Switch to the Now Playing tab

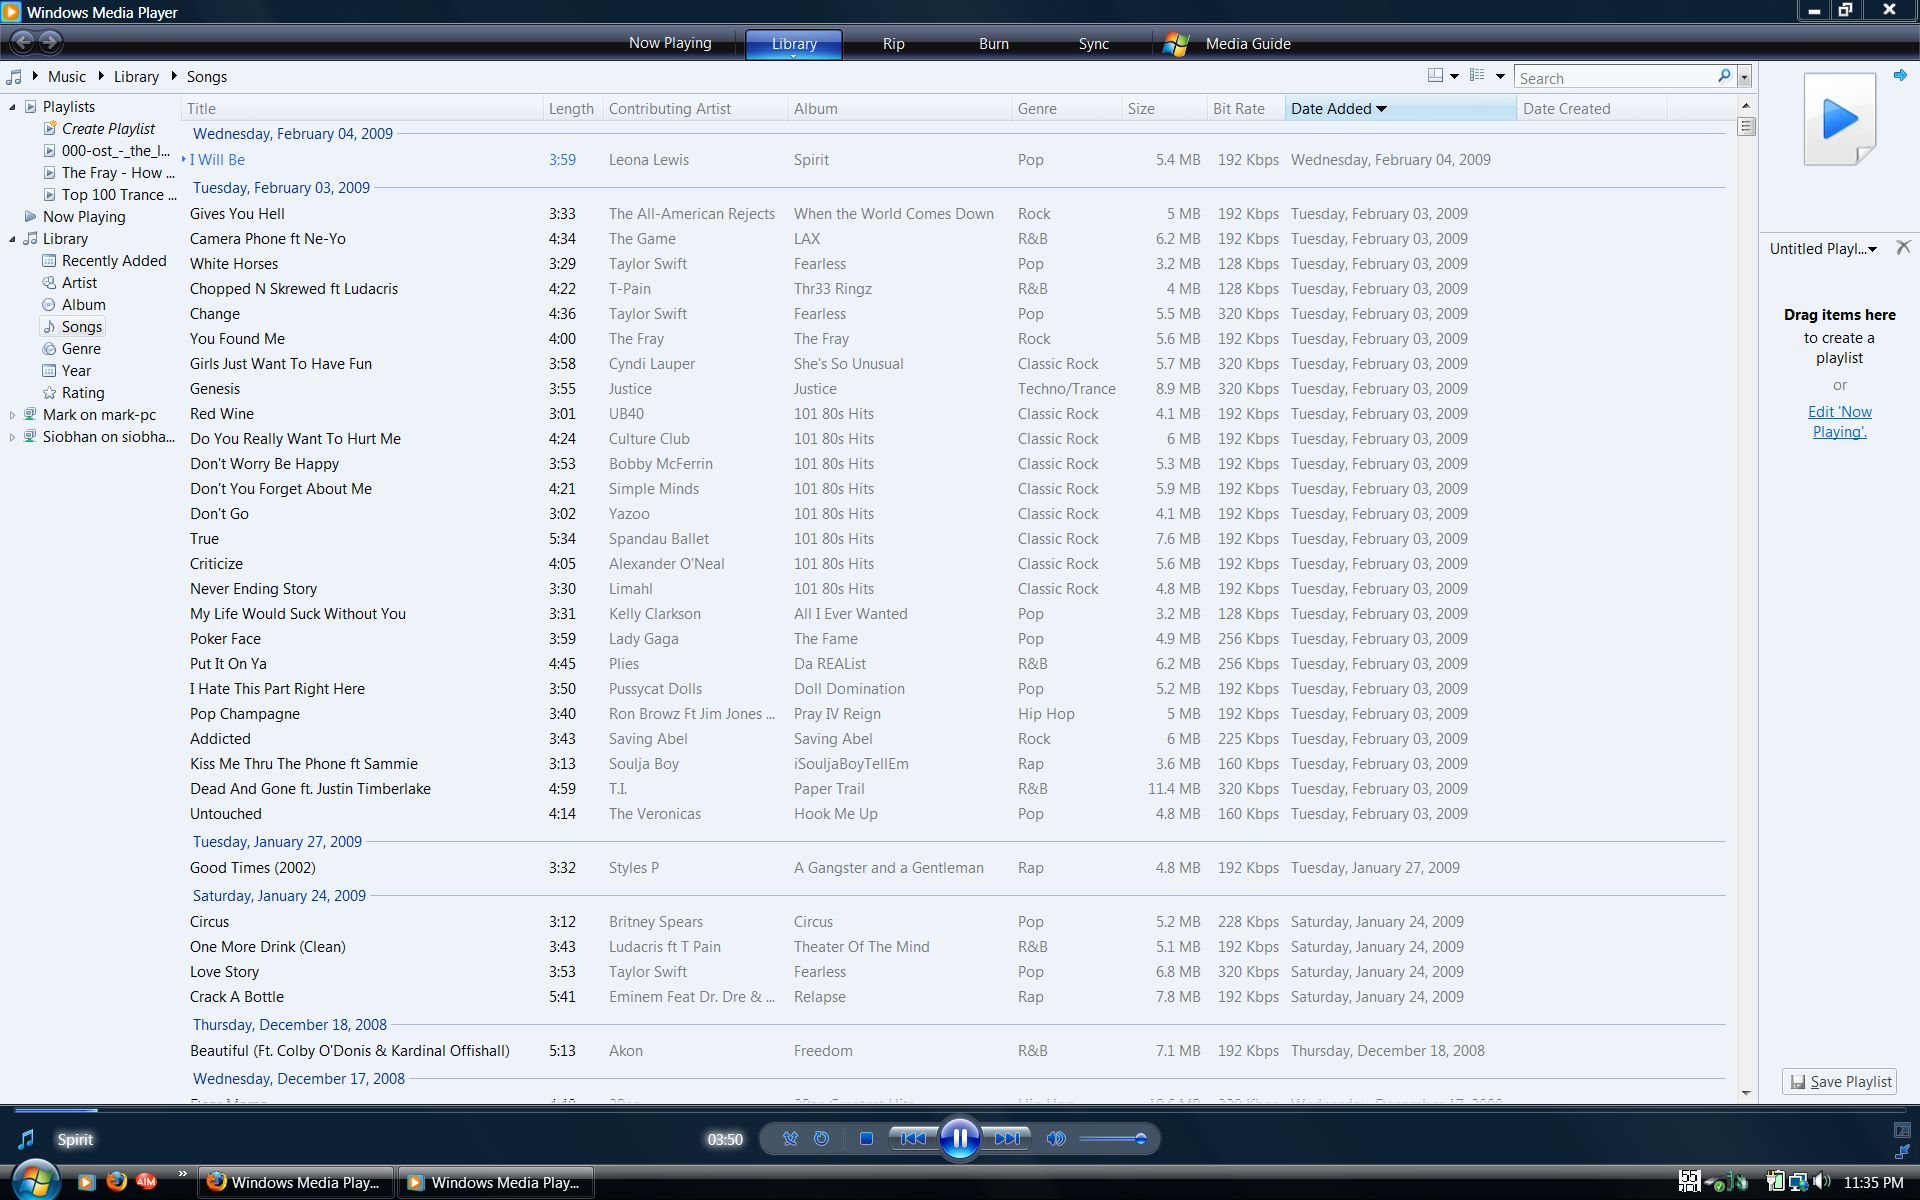(670, 43)
